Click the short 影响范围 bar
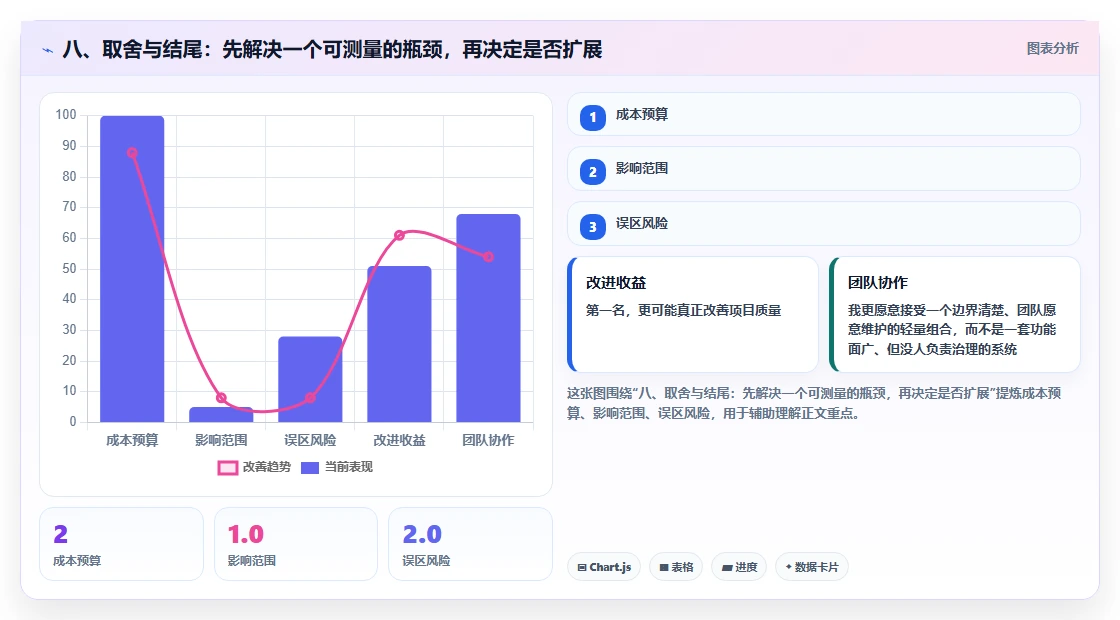This screenshot has width=1120, height=620. click(221, 414)
